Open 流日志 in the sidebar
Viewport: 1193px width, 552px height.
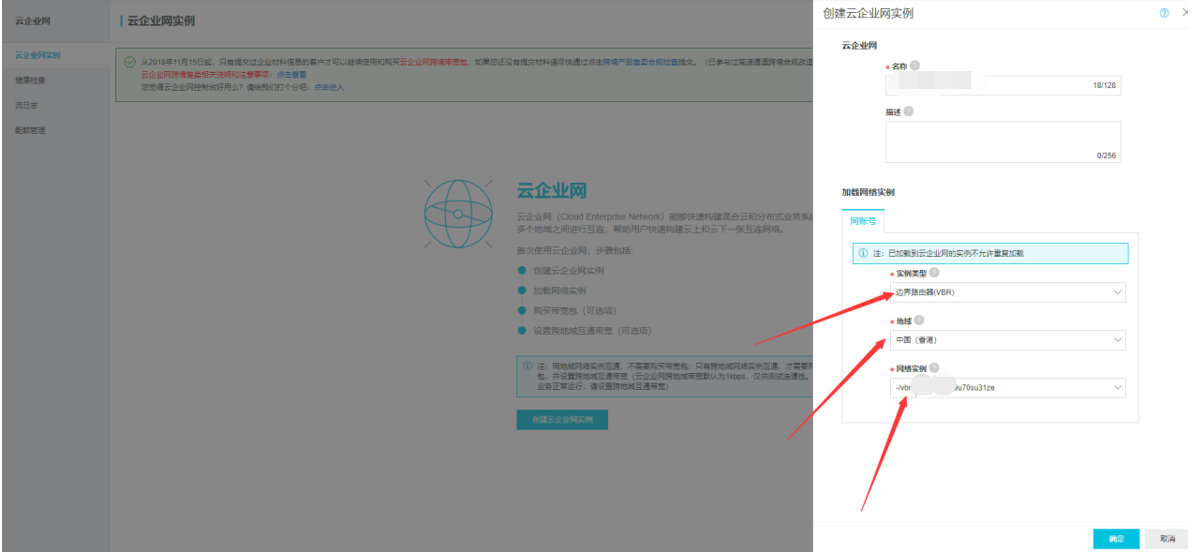point(27,105)
